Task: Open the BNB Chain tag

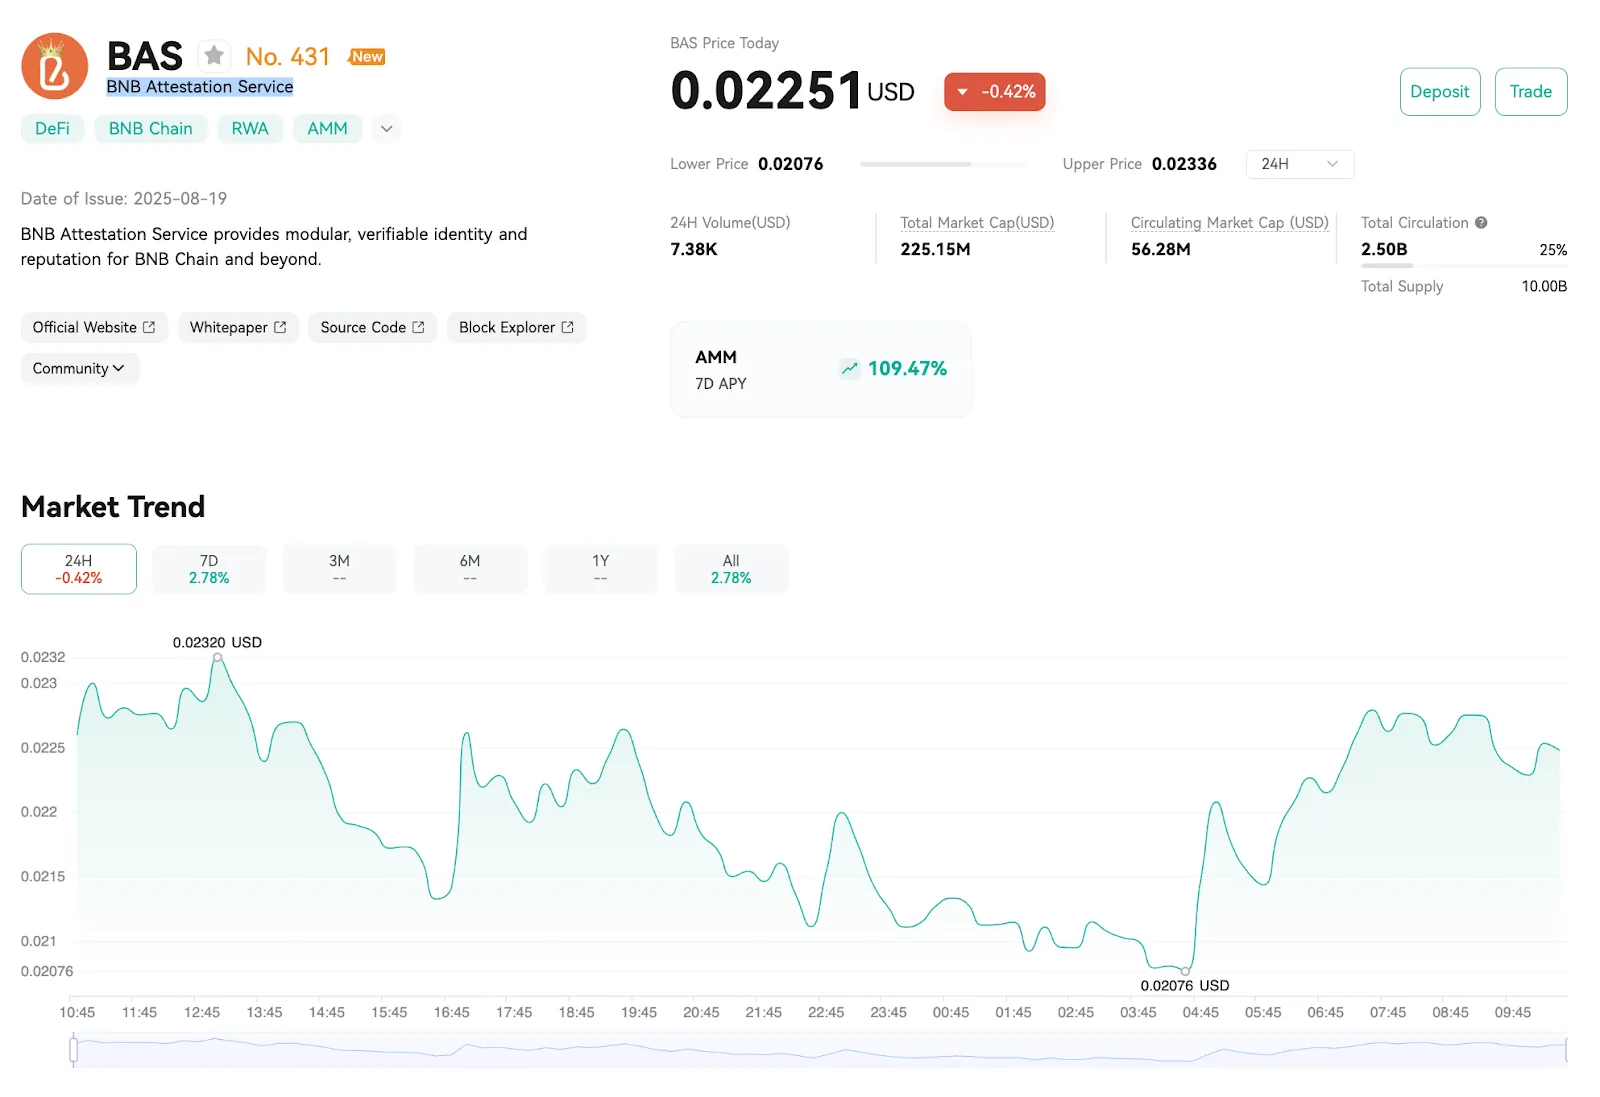Action: pos(151,129)
